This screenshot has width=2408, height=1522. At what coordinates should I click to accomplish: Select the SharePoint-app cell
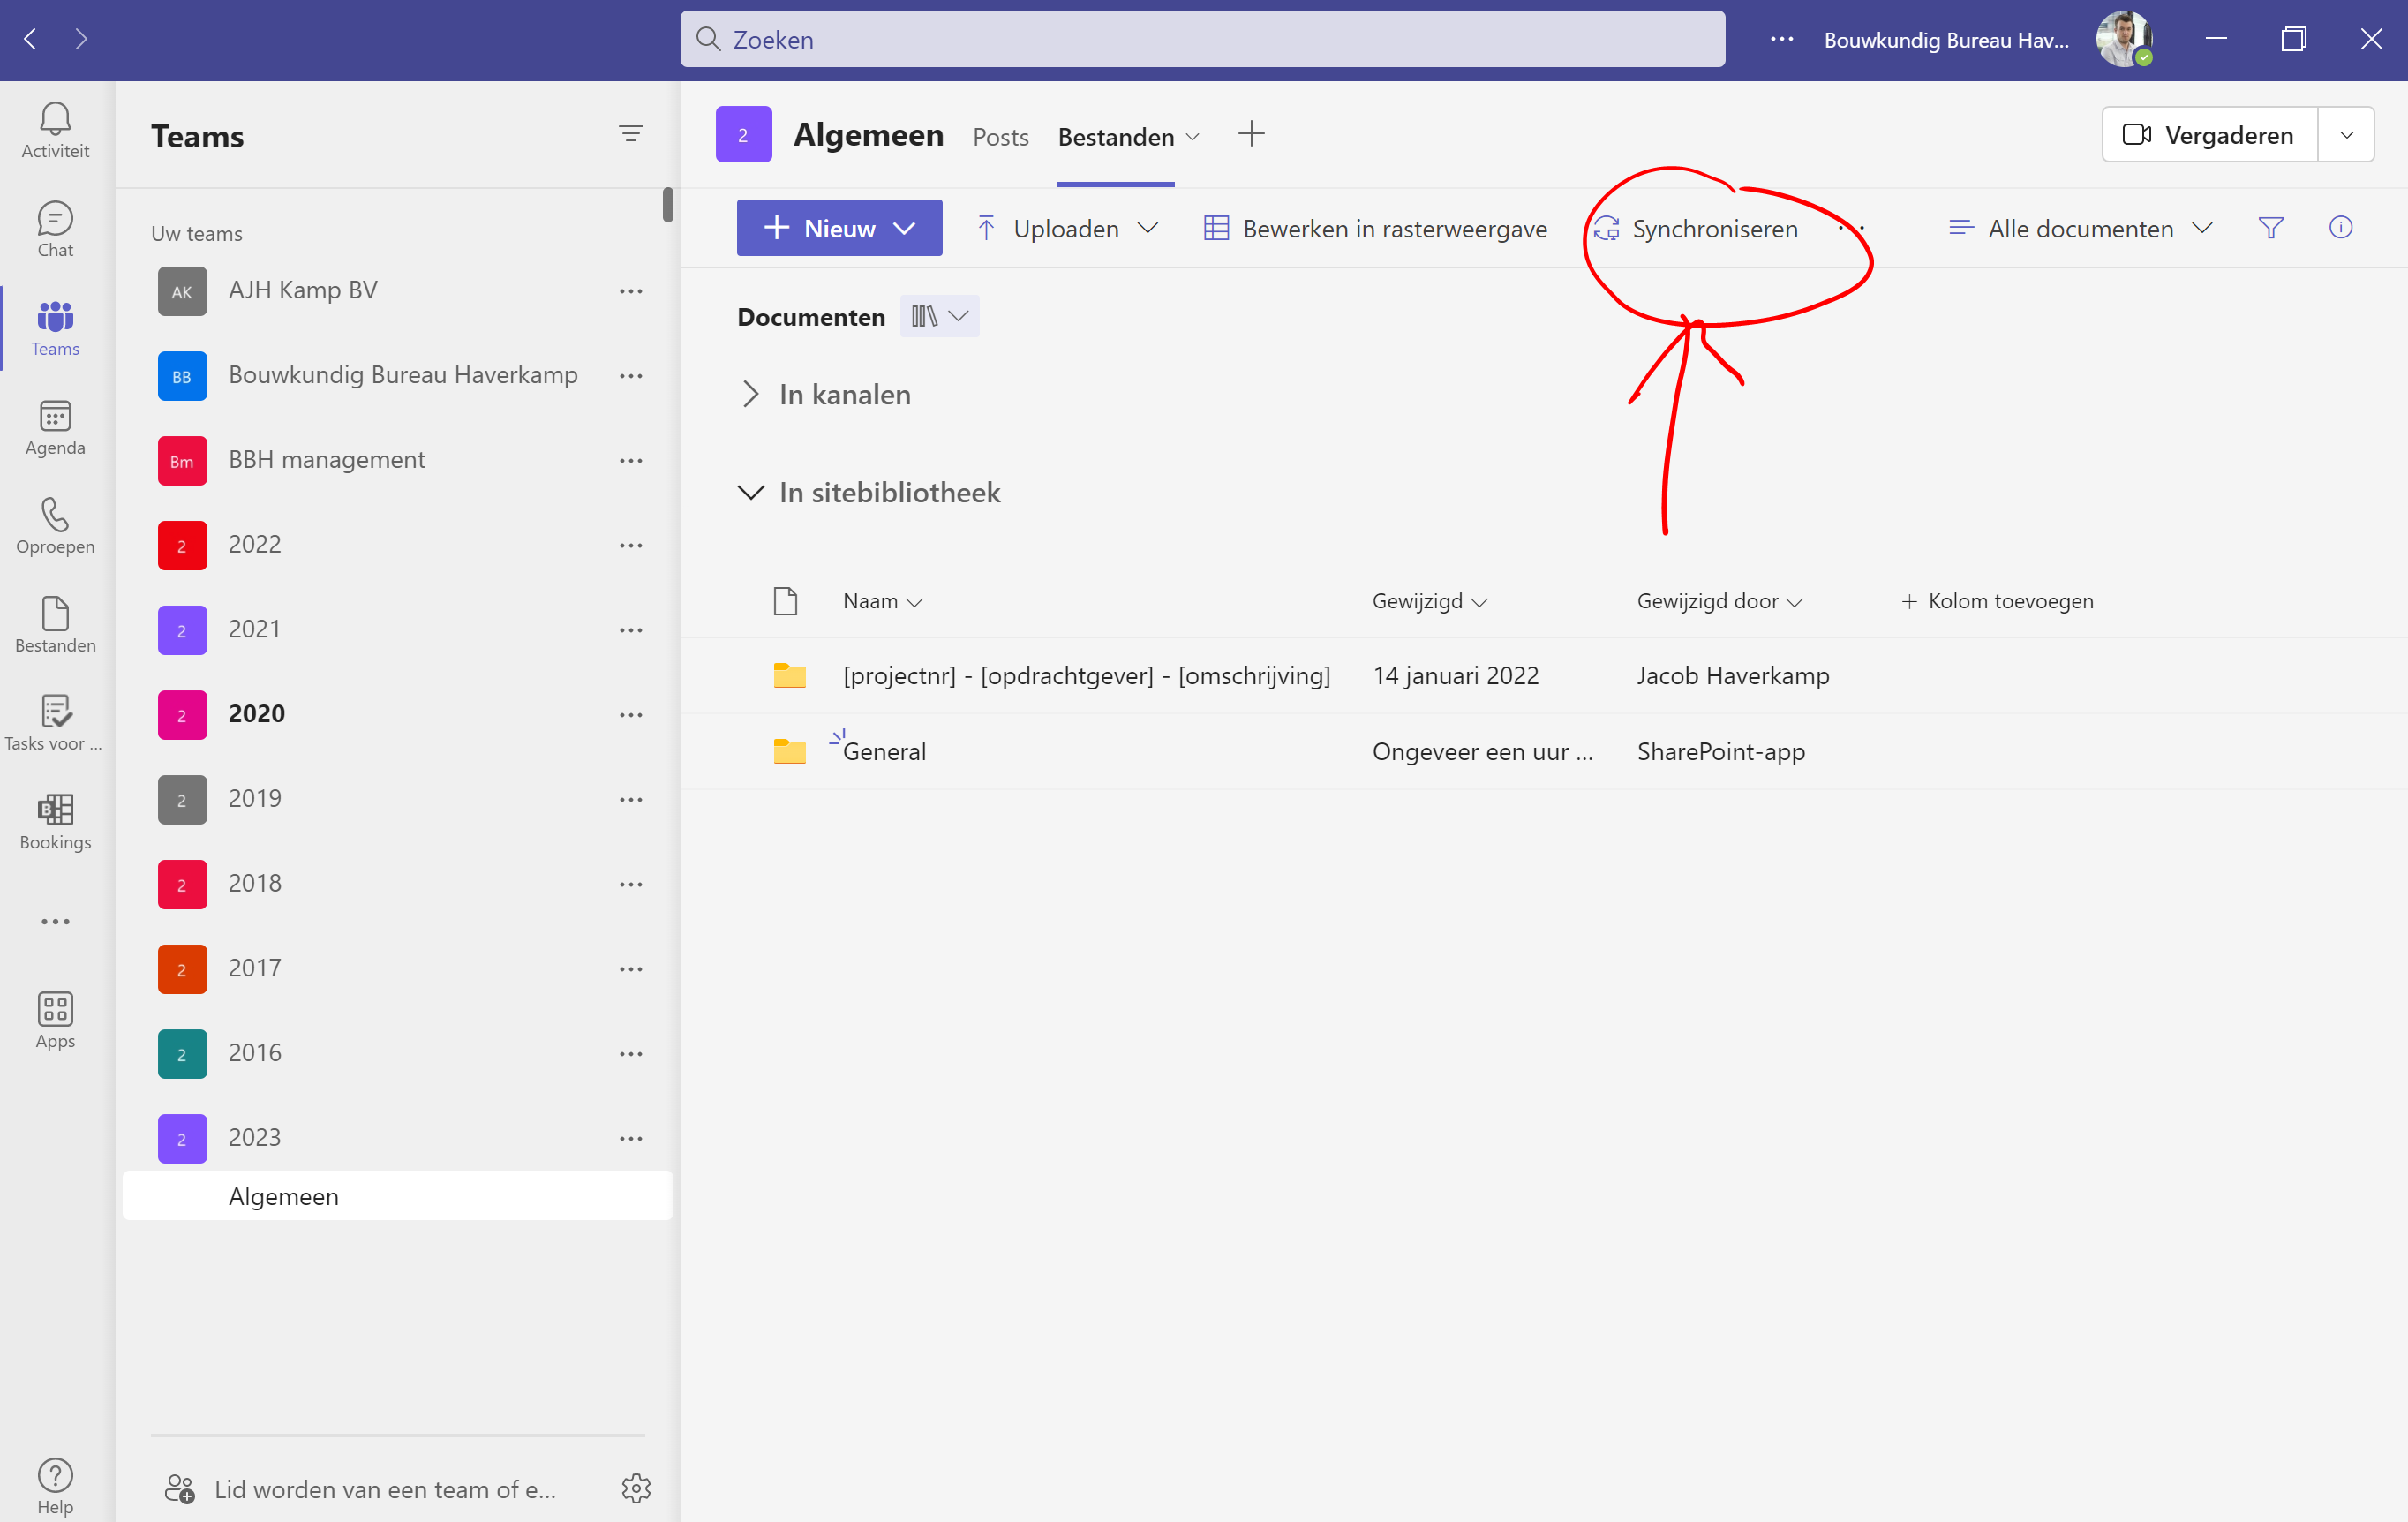pos(1721,752)
